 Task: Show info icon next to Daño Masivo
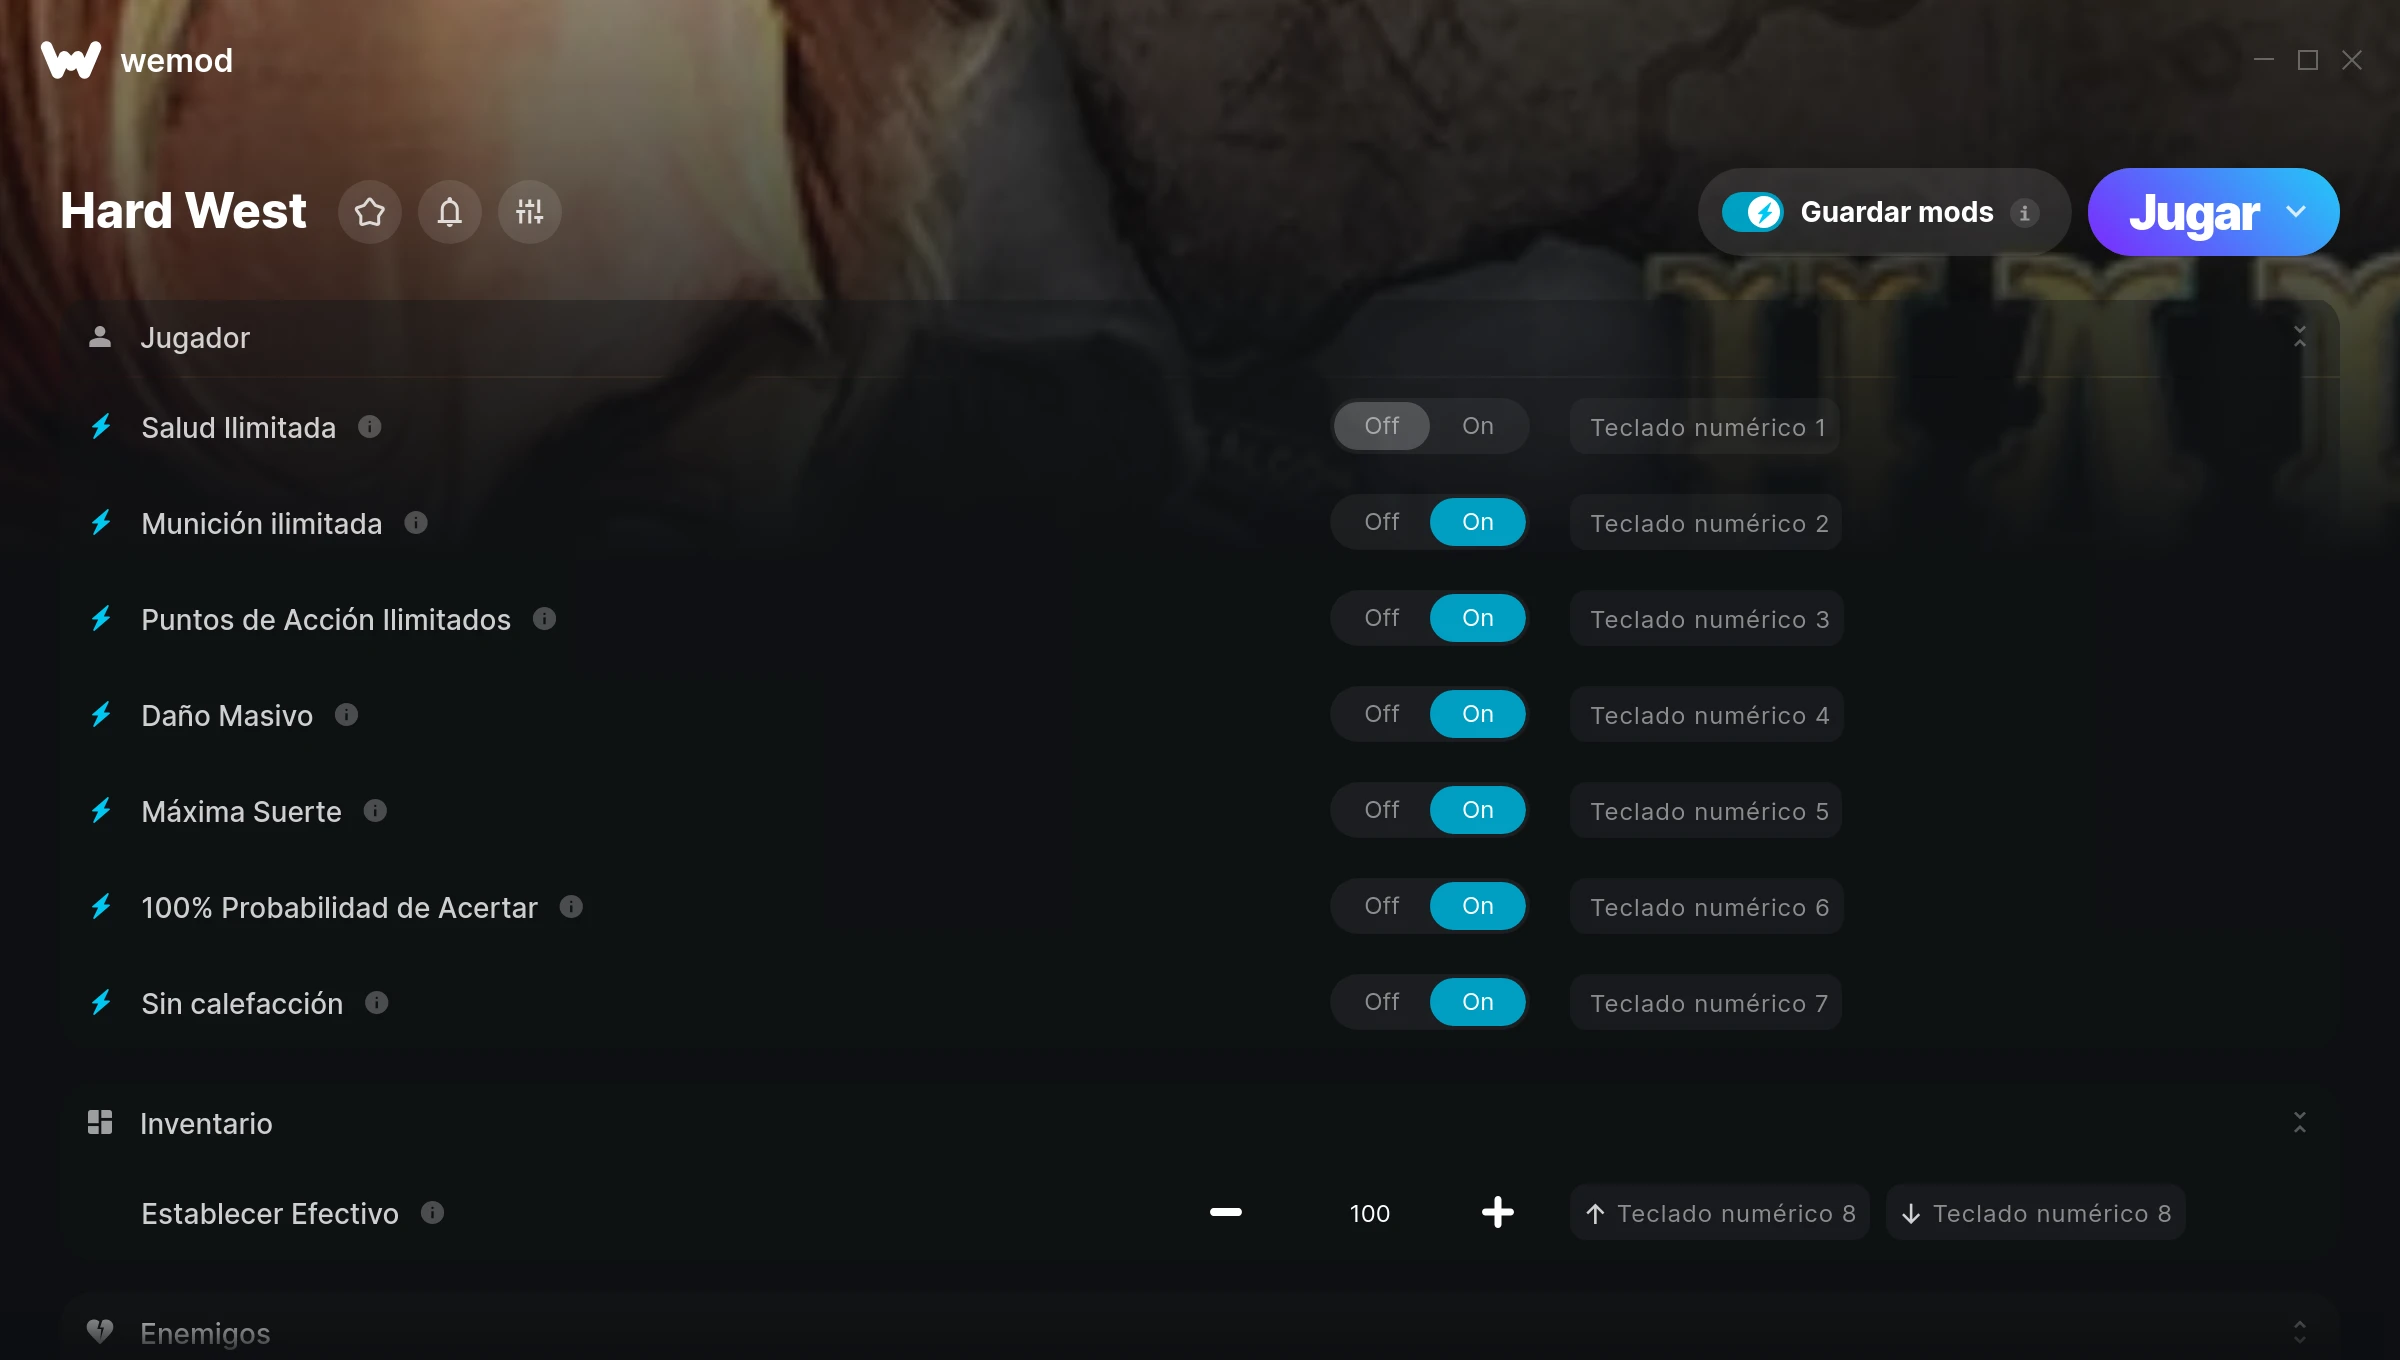346,715
